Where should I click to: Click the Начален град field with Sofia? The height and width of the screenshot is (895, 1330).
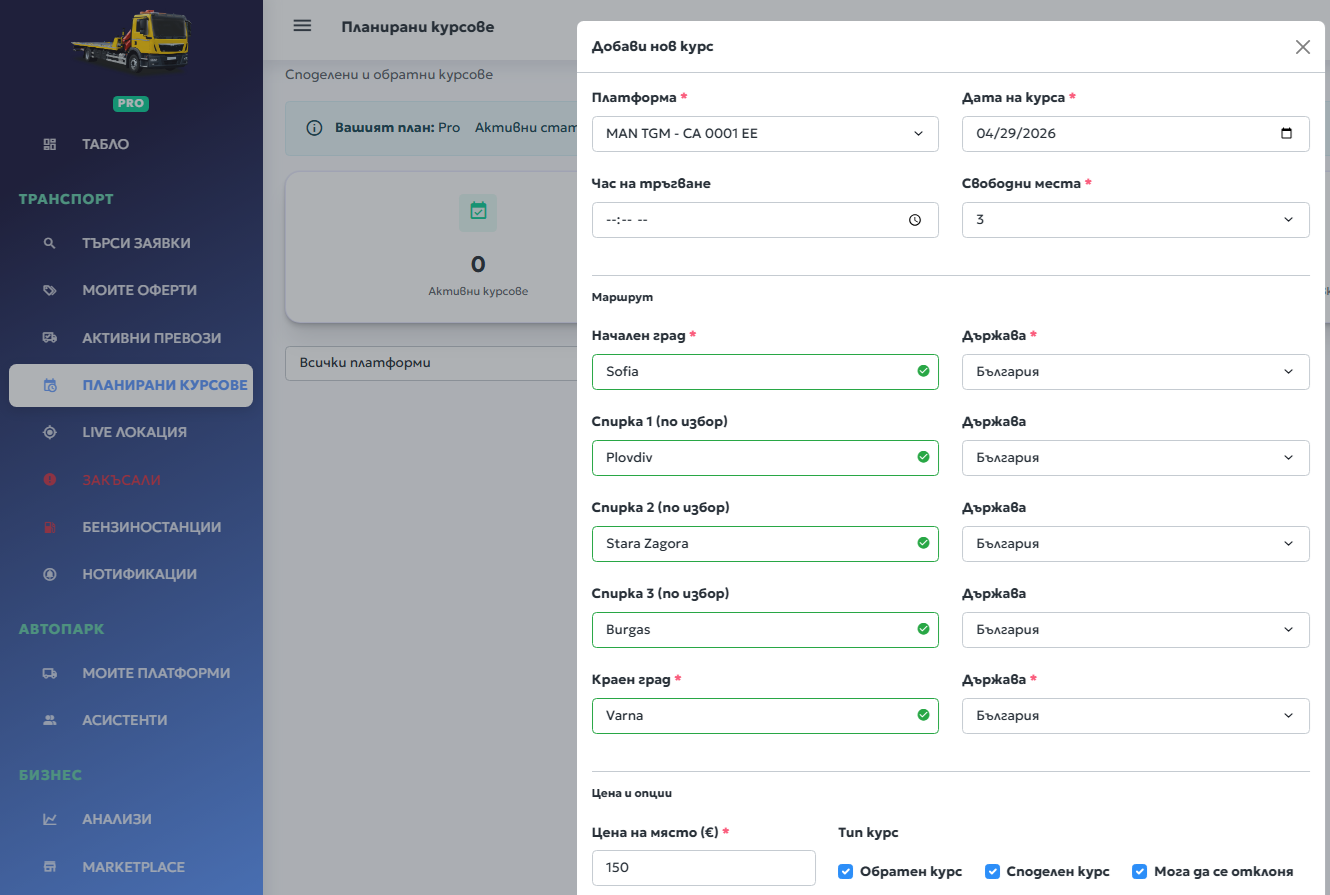point(765,372)
